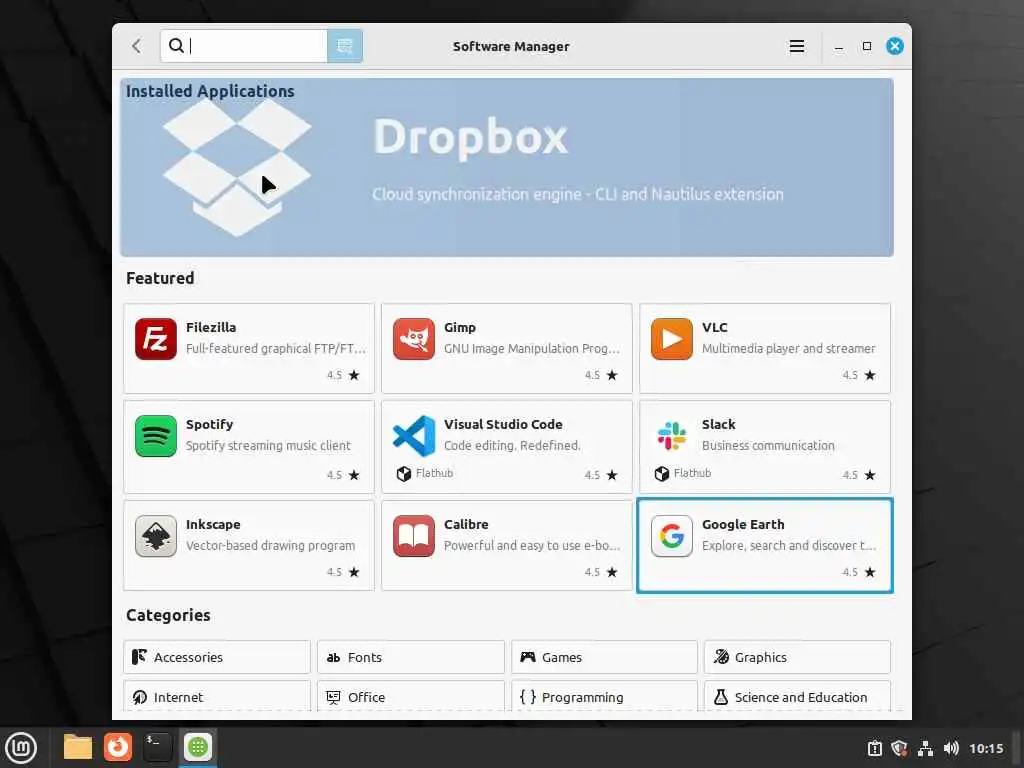Click the update shield tray icon
The image size is (1024, 768).
coord(899,748)
